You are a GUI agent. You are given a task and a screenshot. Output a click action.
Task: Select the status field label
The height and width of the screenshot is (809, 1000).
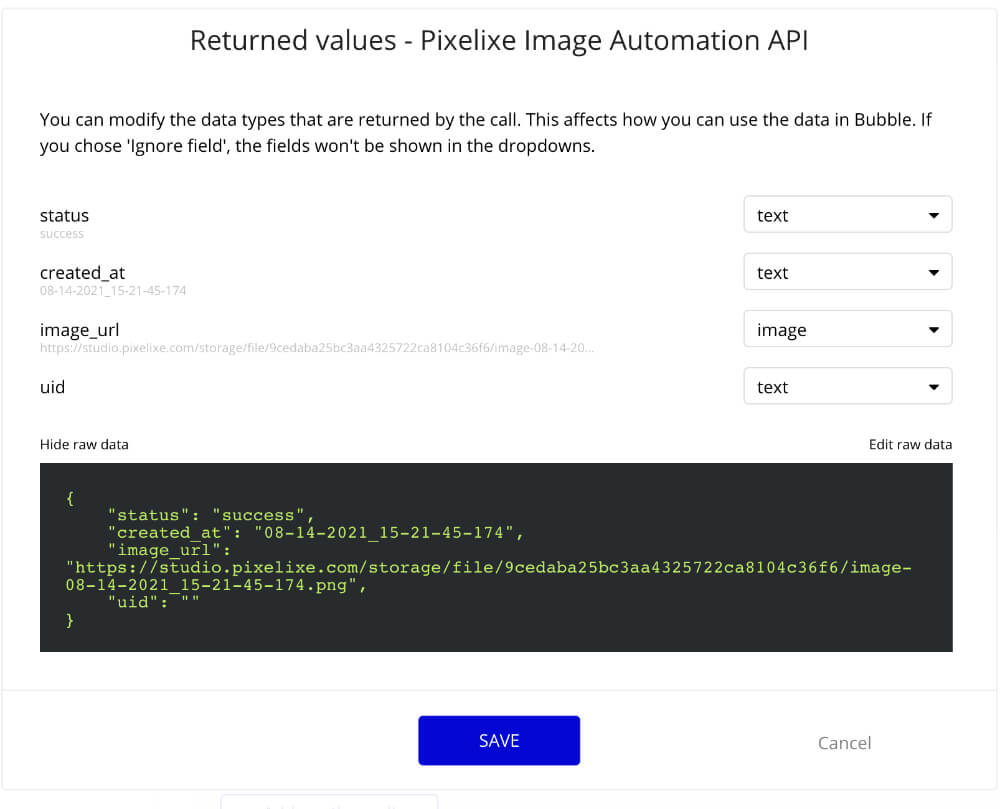[x=64, y=215]
